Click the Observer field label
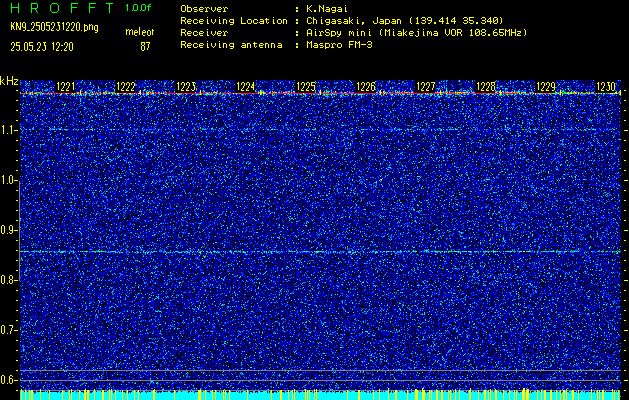The image size is (629, 400). tap(204, 9)
